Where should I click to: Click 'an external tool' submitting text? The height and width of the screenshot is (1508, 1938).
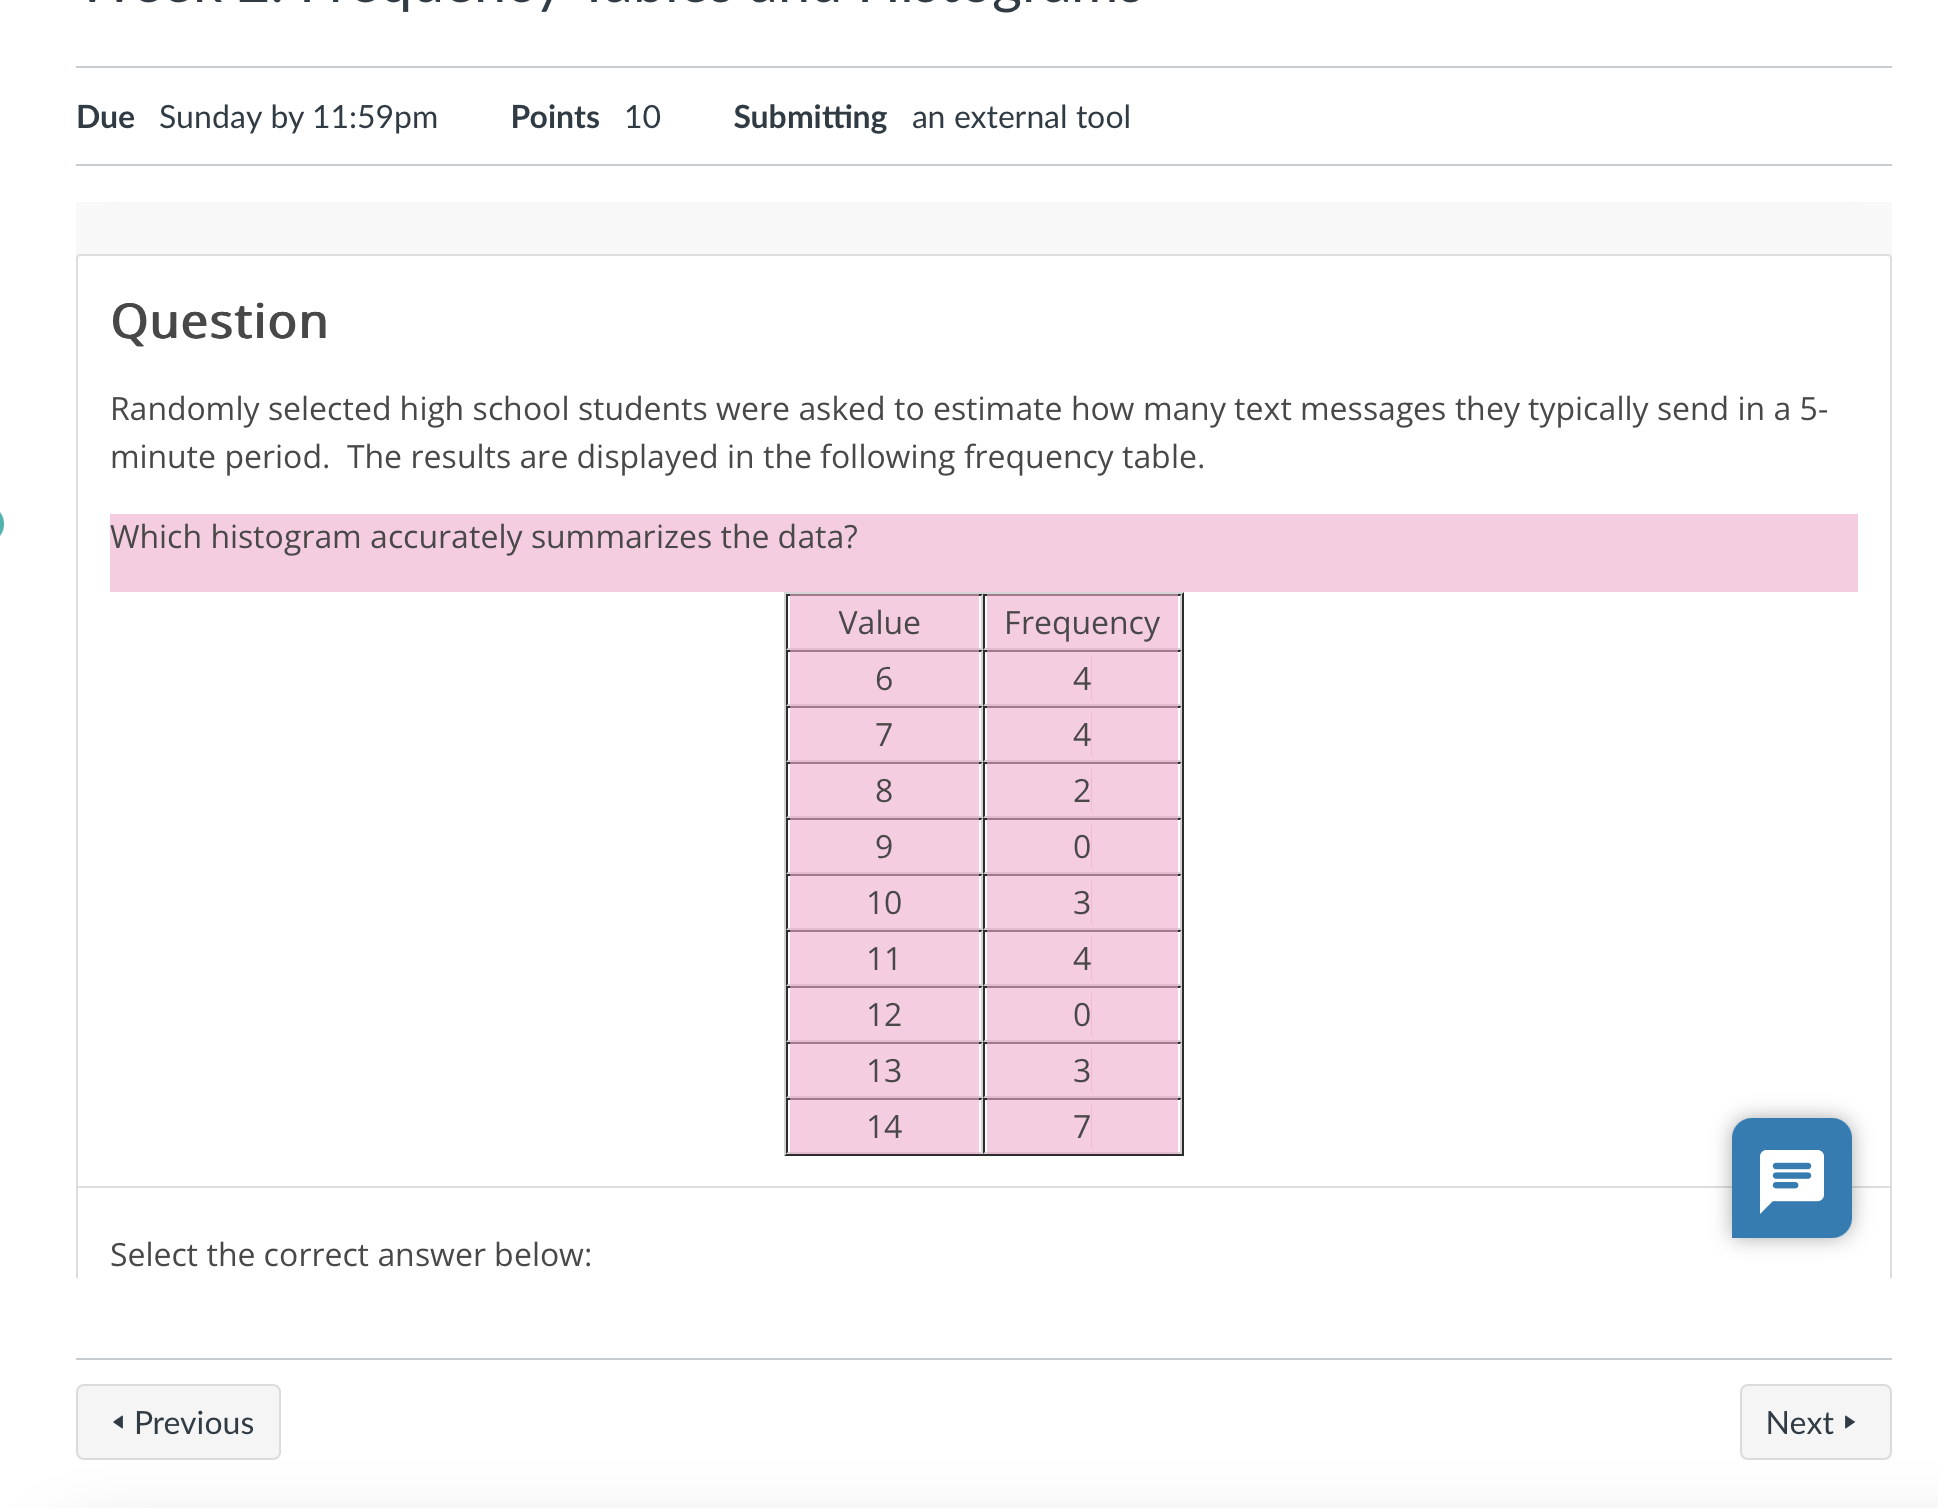[x=1021, y=117]
